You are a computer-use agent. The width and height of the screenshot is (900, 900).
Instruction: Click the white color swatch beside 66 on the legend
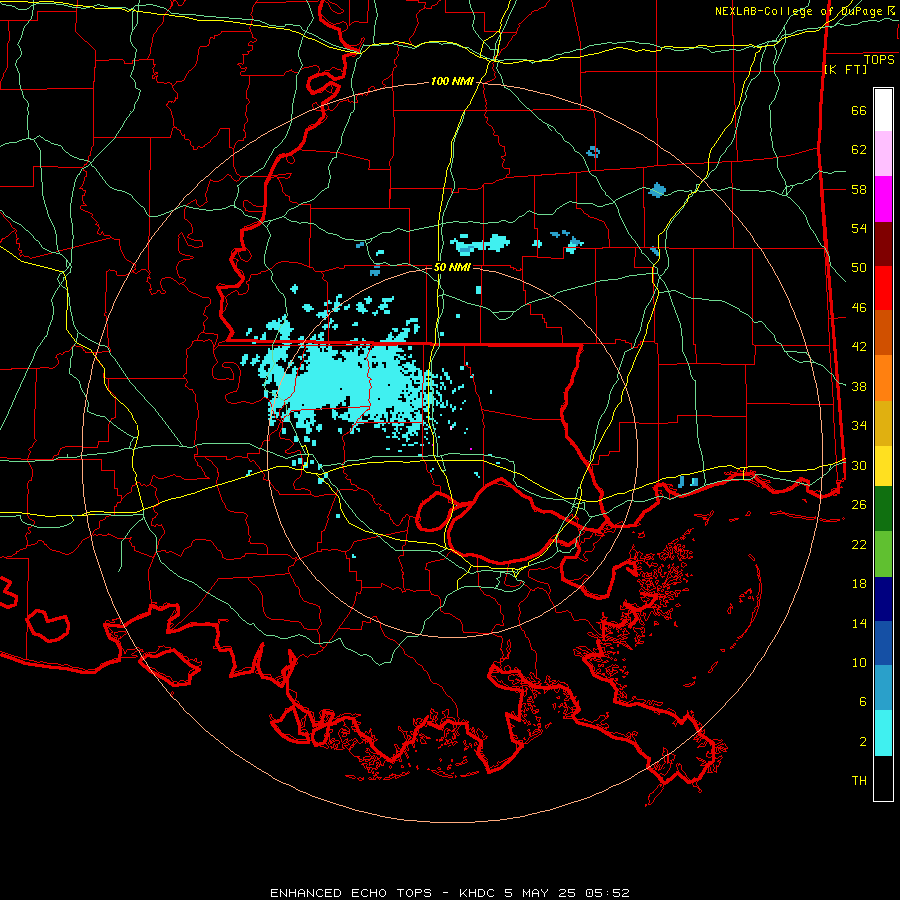point(883,110)
